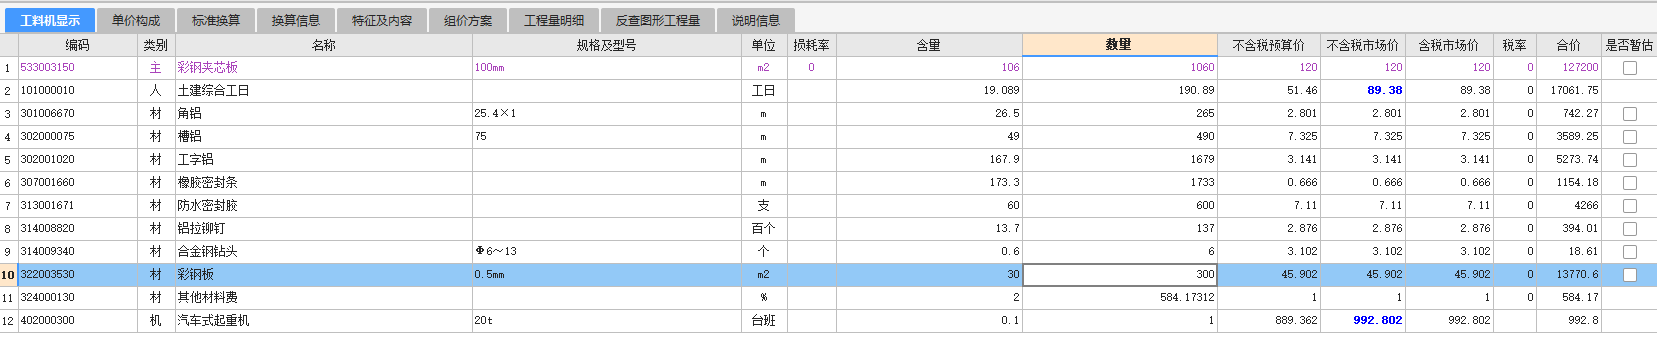Select the blue market price 89.38
The width and height of the screenshot is (1657, 361).
coord(1363,91)
